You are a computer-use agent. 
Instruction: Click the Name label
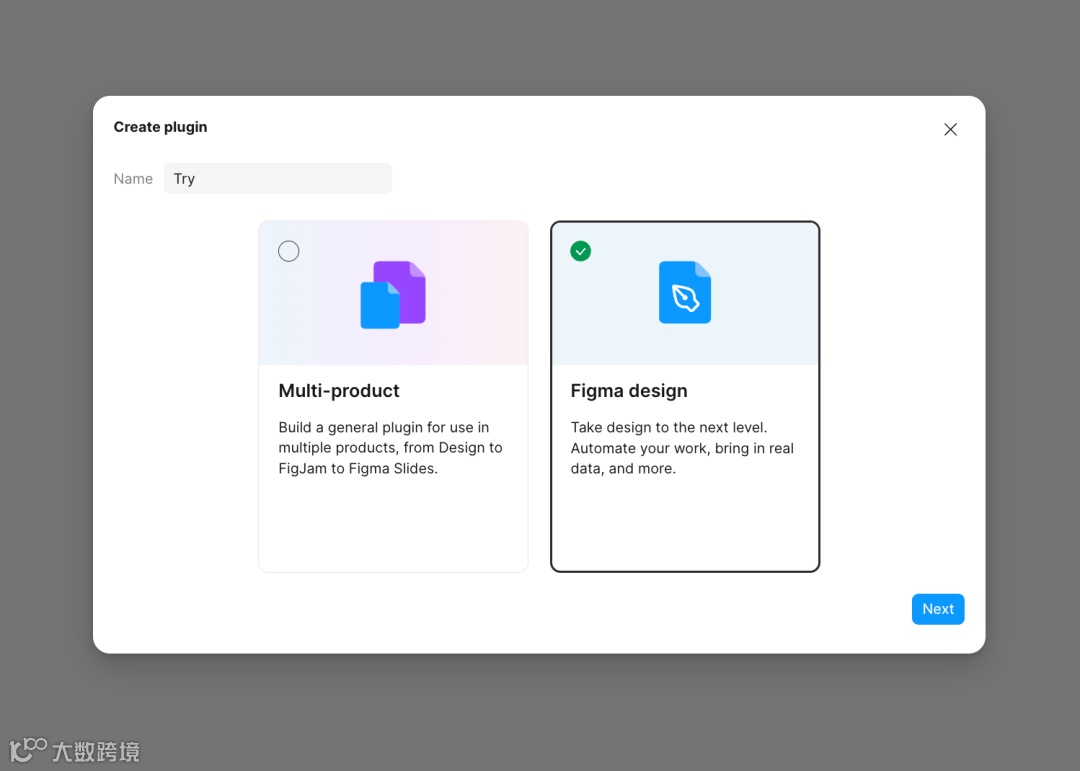pyautogui.click(x=133, y=178)
